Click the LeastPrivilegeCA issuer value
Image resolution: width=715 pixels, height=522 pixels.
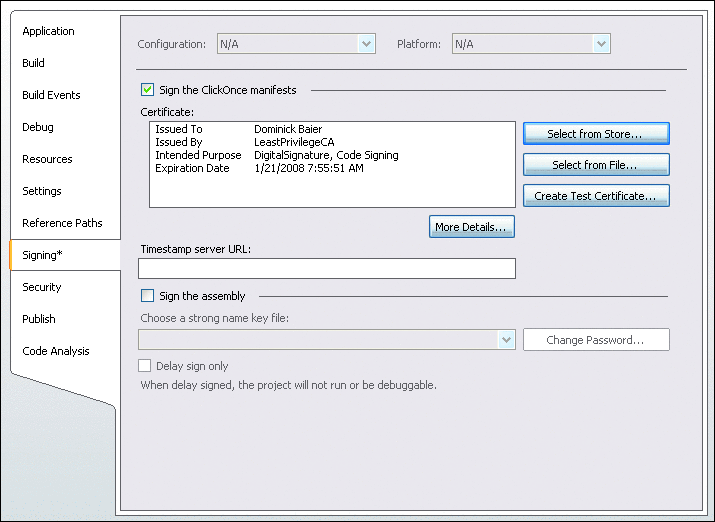tap(294, 142)
